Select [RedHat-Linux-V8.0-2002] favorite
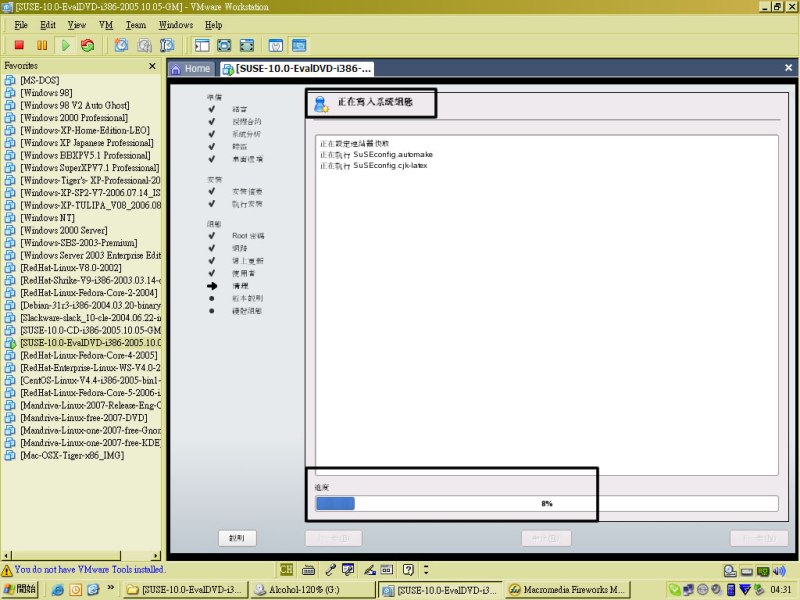The image size is (800, 600). coord(70,268)
